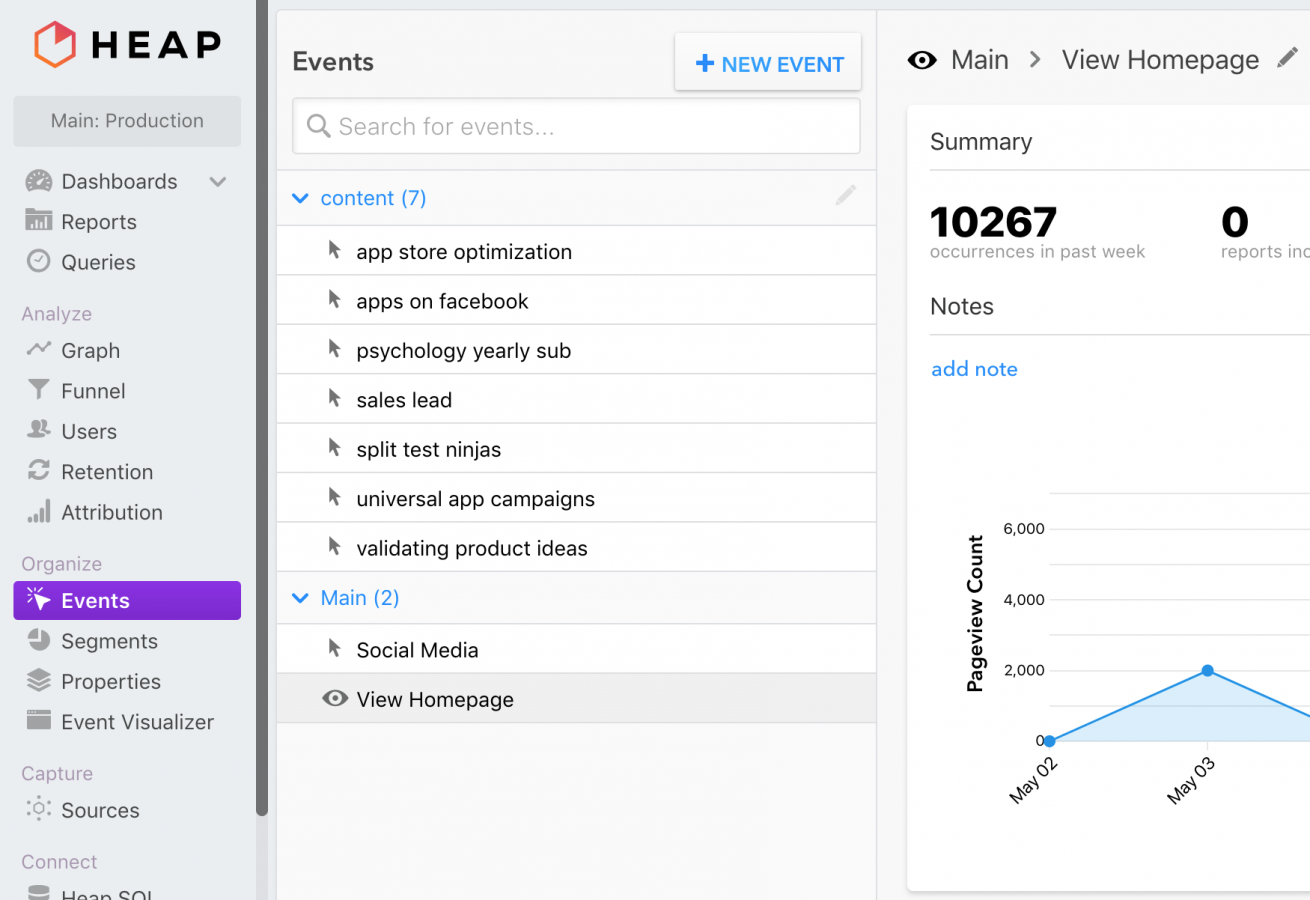Select the Funnel tool icon

[x=37, y=390]
